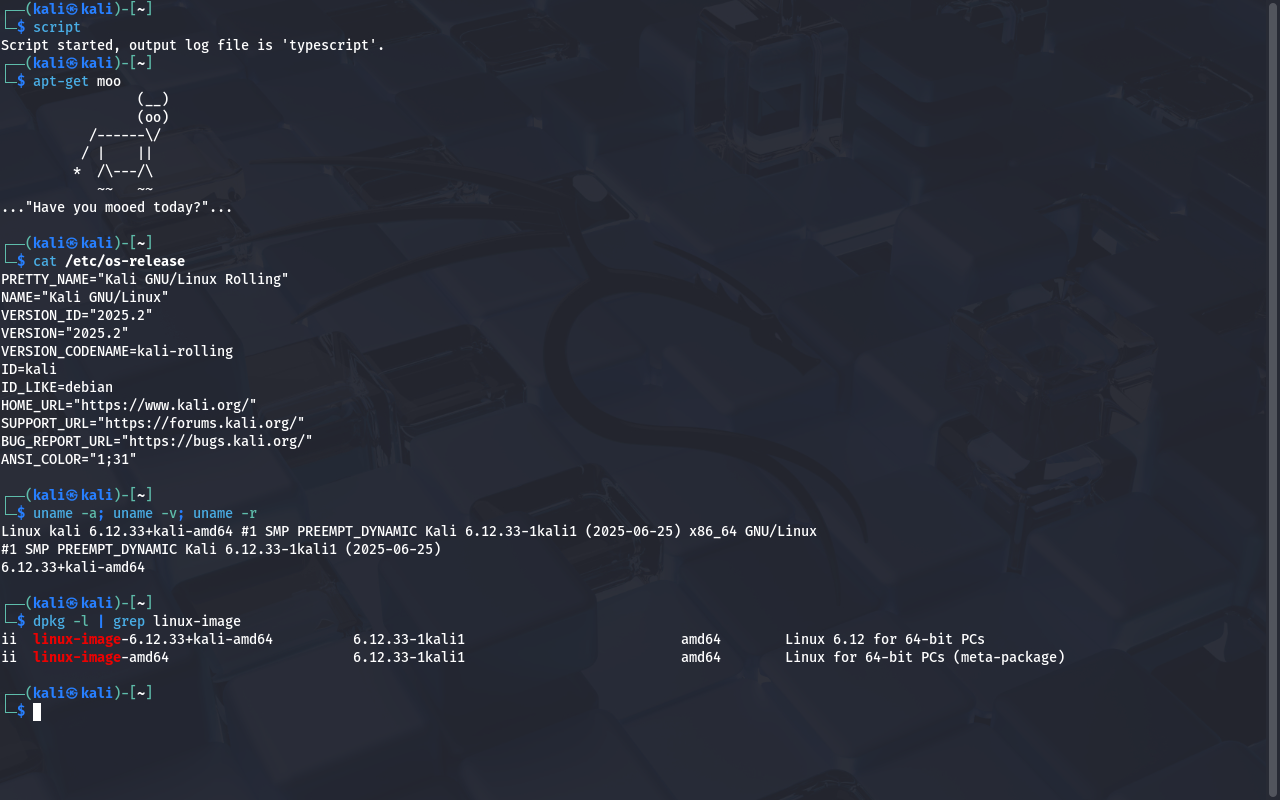Screen dimensions: 1280x800
Task: Open the https://bugs.kali.org/ bug report link
Action: (x=213, y=441)
